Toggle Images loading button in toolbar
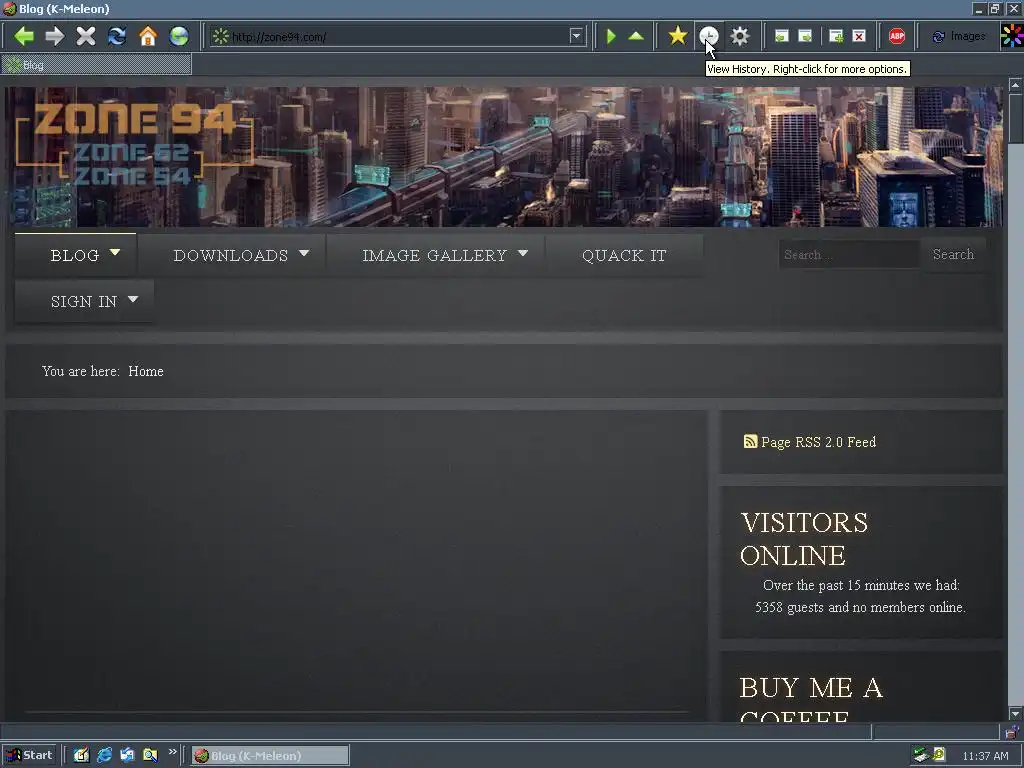The width and height of the screenshot is (1024, 768). point(958,36)
